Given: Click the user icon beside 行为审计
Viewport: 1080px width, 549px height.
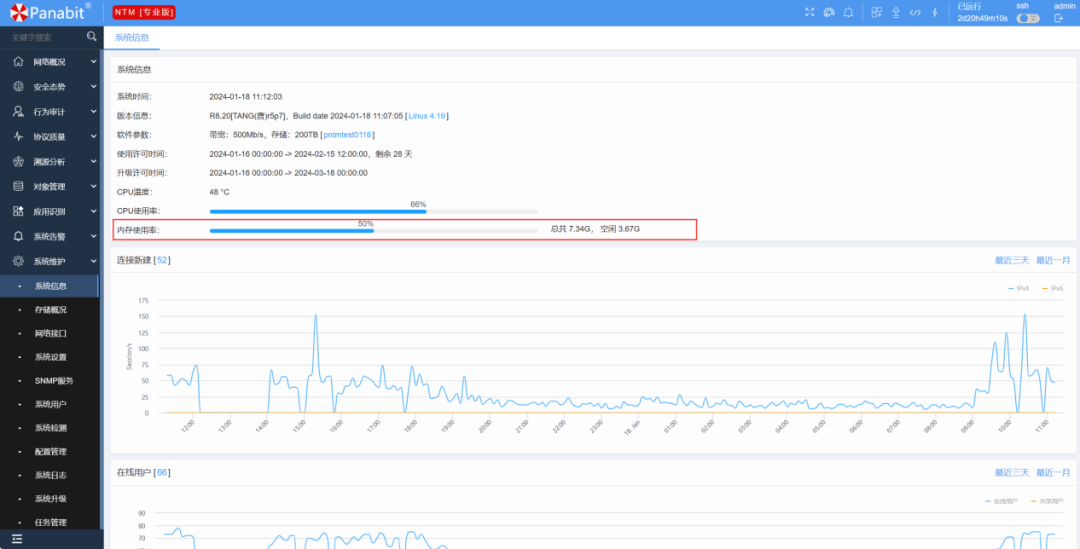Looking at the screenshot, I should tap(19, 112).
